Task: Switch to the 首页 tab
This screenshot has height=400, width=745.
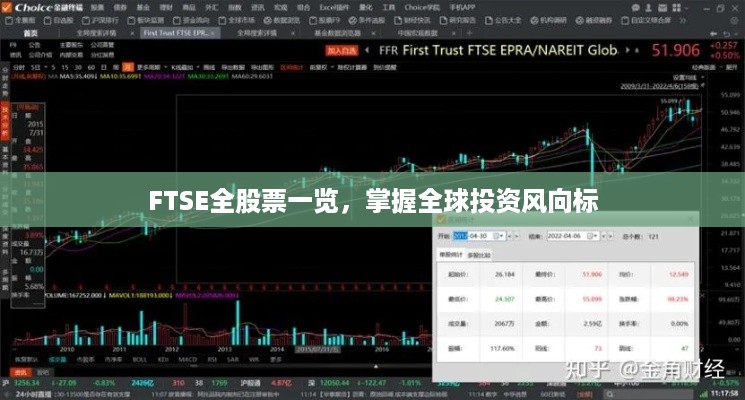Action: [30, 33]
